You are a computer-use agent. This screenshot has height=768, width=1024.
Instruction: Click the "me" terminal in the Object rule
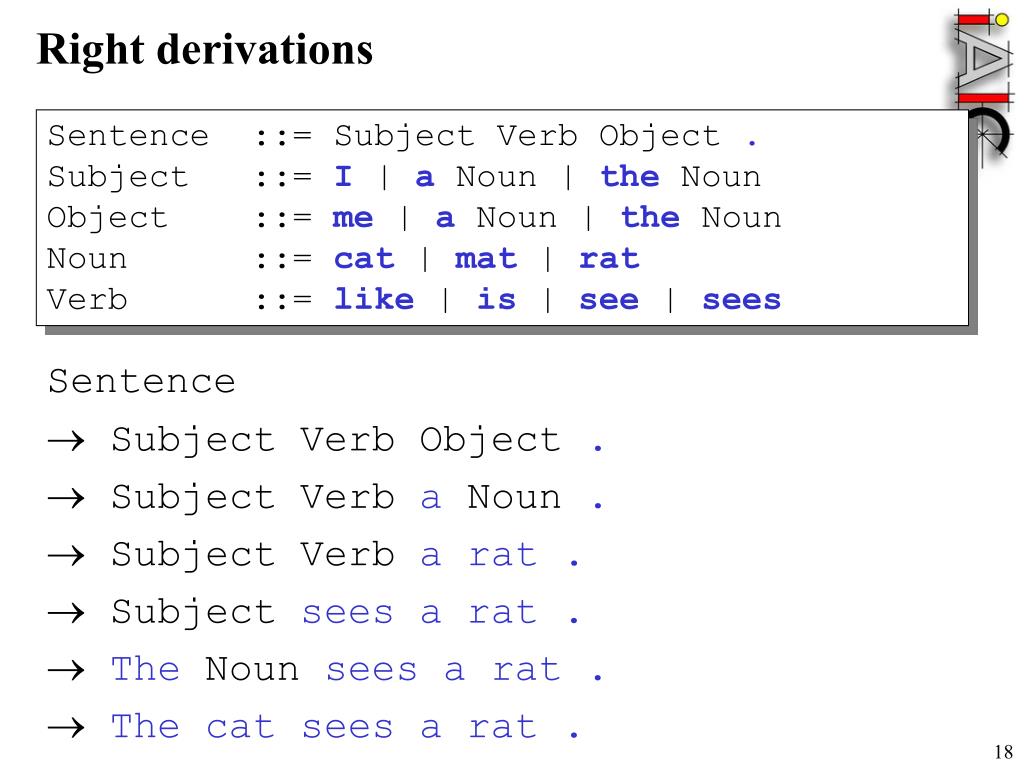pos(353,218)
